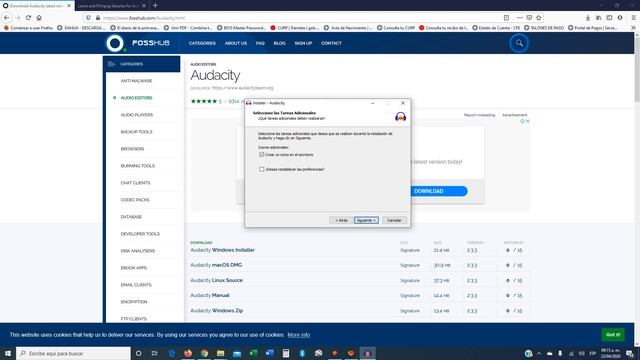Open a new browser tab

tap(155, 5)
